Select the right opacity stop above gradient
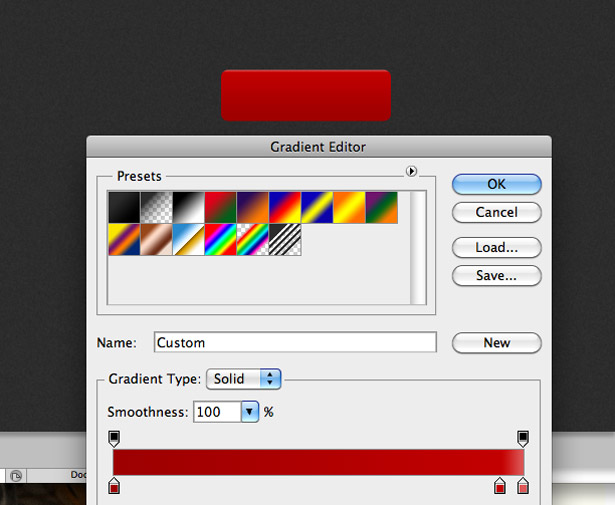 point(523,439)
